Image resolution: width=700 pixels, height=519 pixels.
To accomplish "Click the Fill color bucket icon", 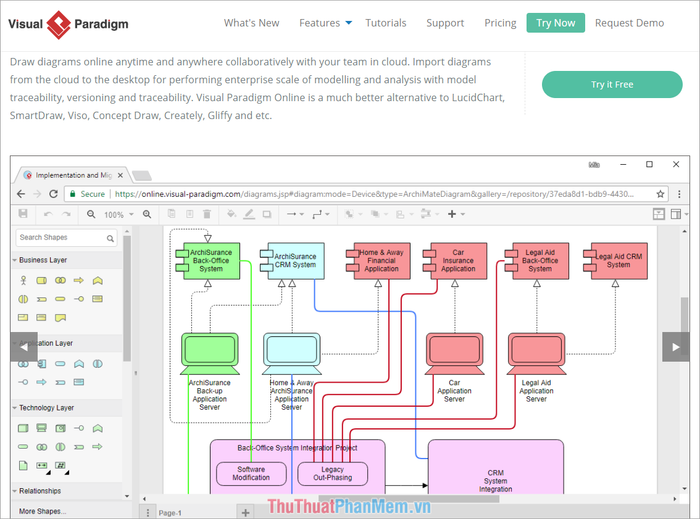I will pos(231,214).
